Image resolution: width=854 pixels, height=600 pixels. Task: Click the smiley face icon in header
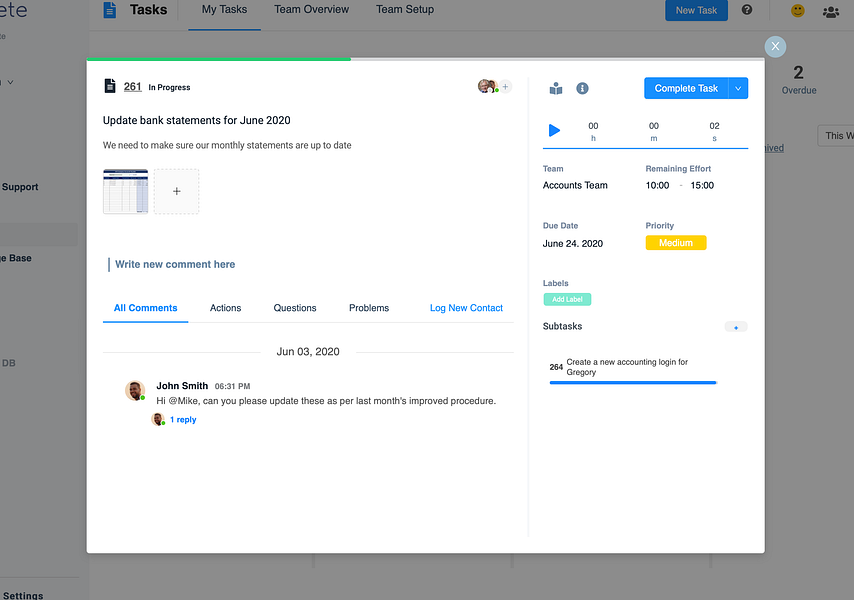tap(797, 10)
